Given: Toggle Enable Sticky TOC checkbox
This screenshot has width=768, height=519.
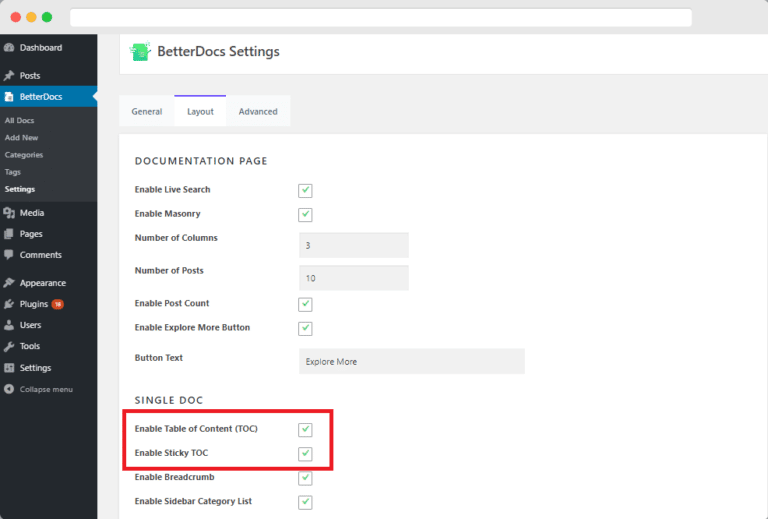Looking at the screenshot, I should 305,454.
